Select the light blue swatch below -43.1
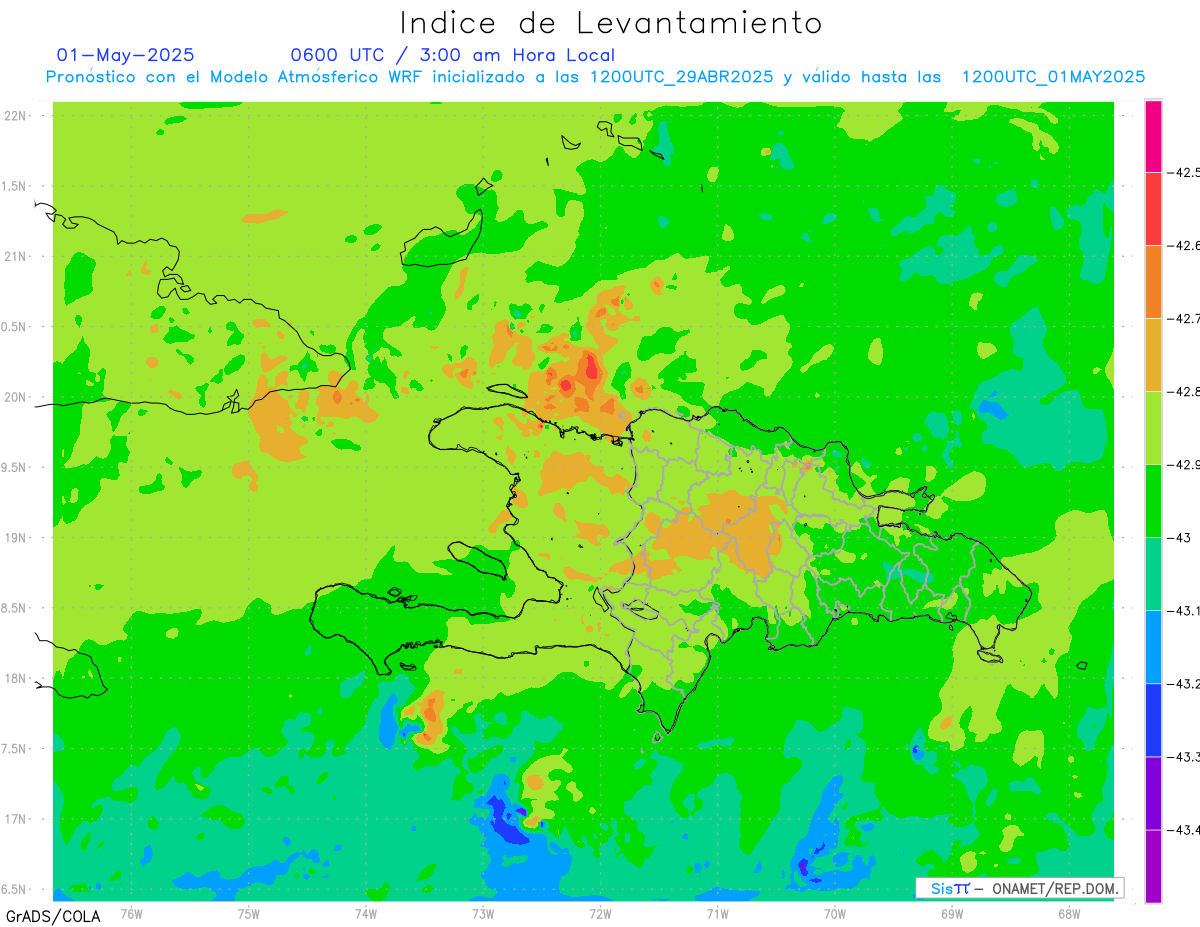 (1153, 647)
